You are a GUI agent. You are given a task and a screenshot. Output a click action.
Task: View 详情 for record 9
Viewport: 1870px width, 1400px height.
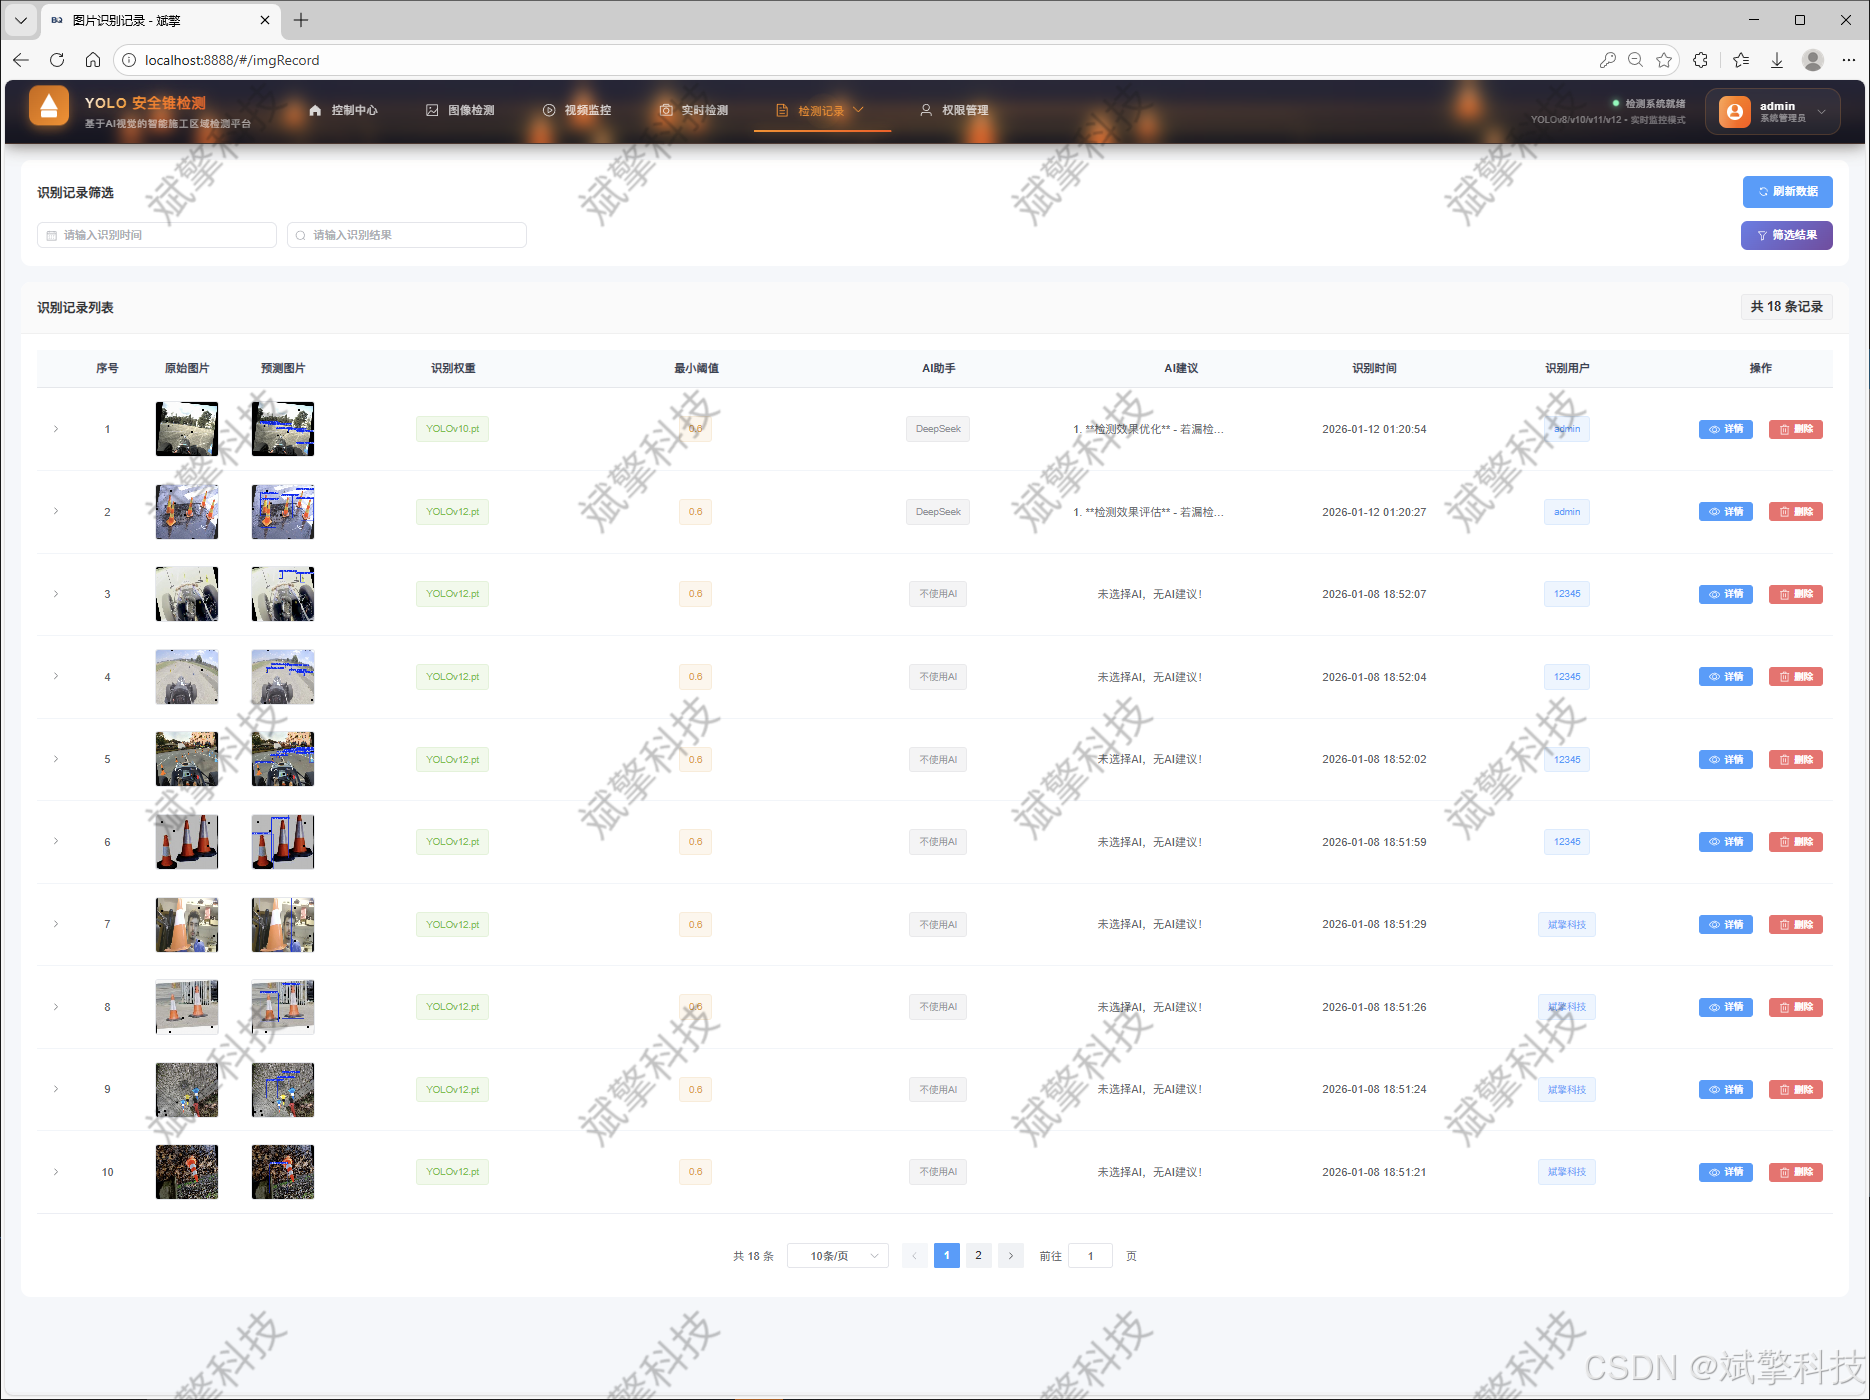click(x=1726, y=1089)
